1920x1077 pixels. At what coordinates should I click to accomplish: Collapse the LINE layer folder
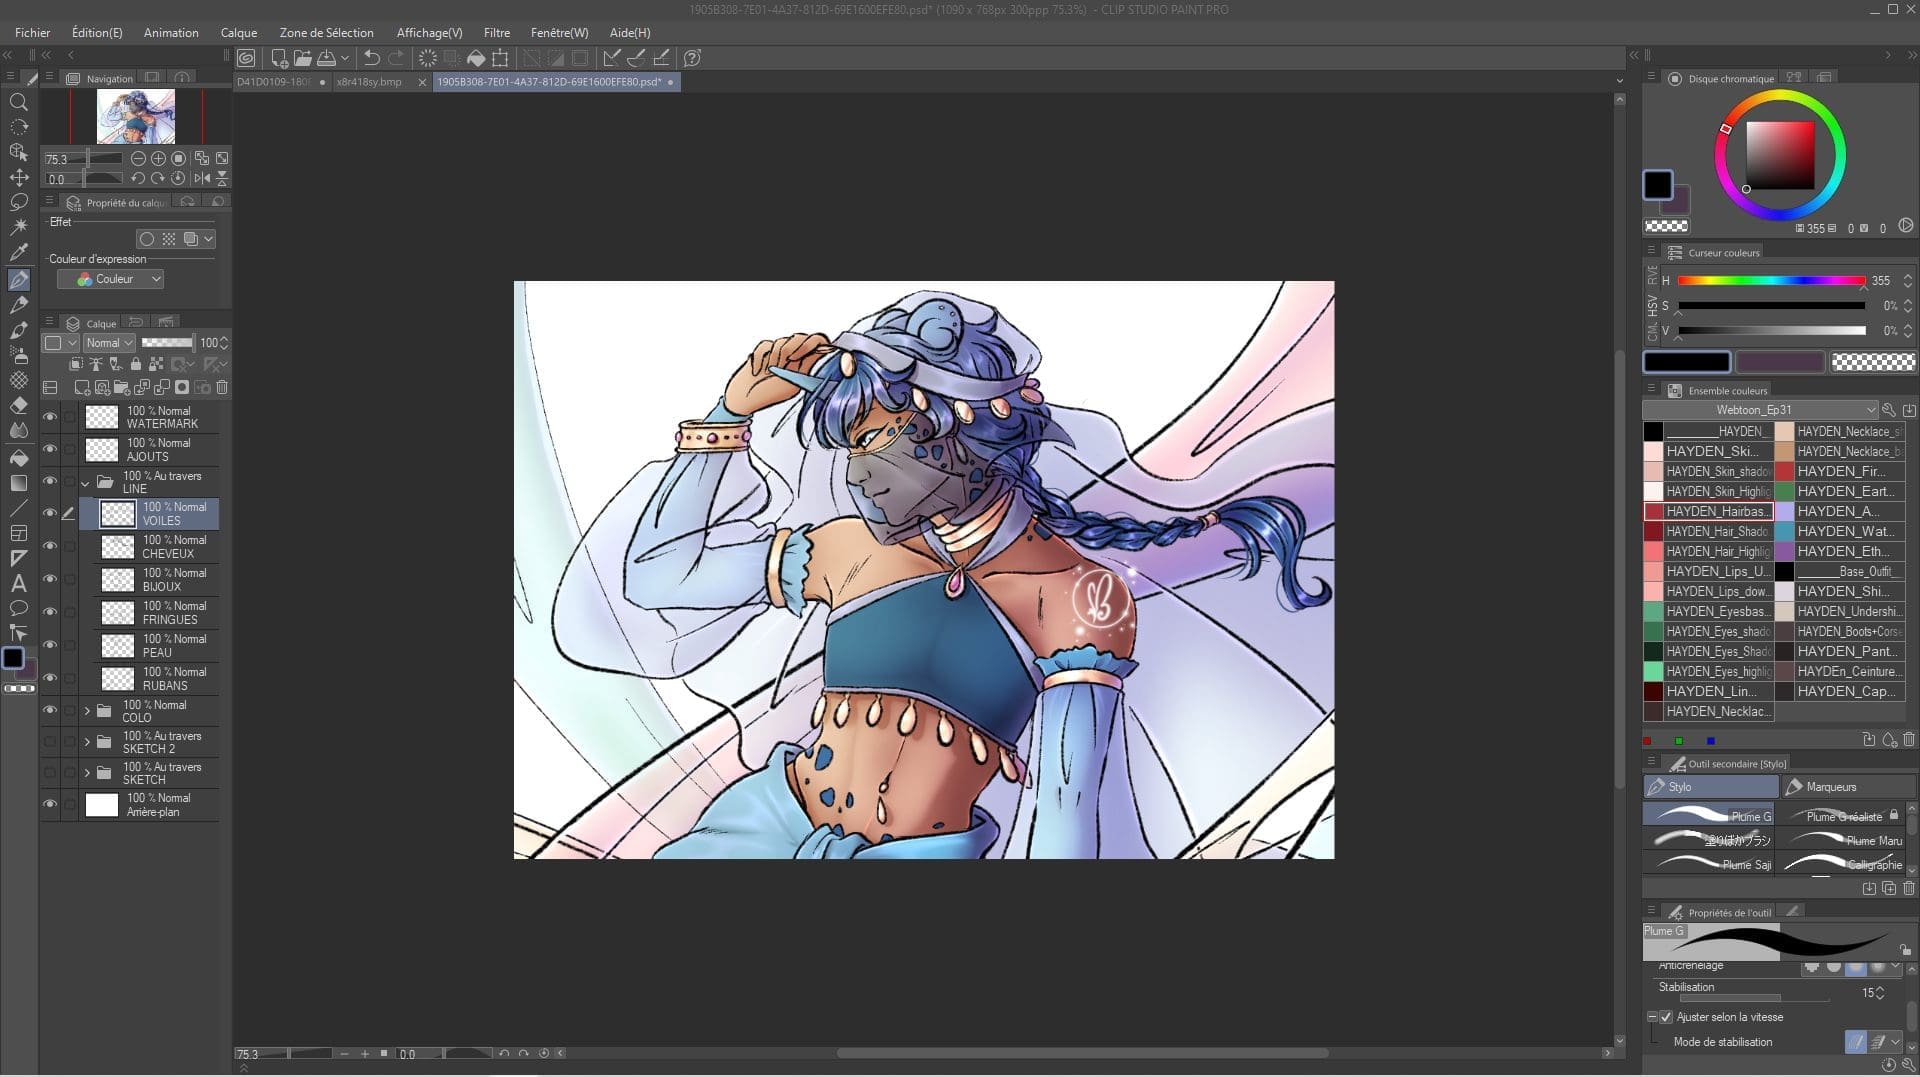[85, 482]
